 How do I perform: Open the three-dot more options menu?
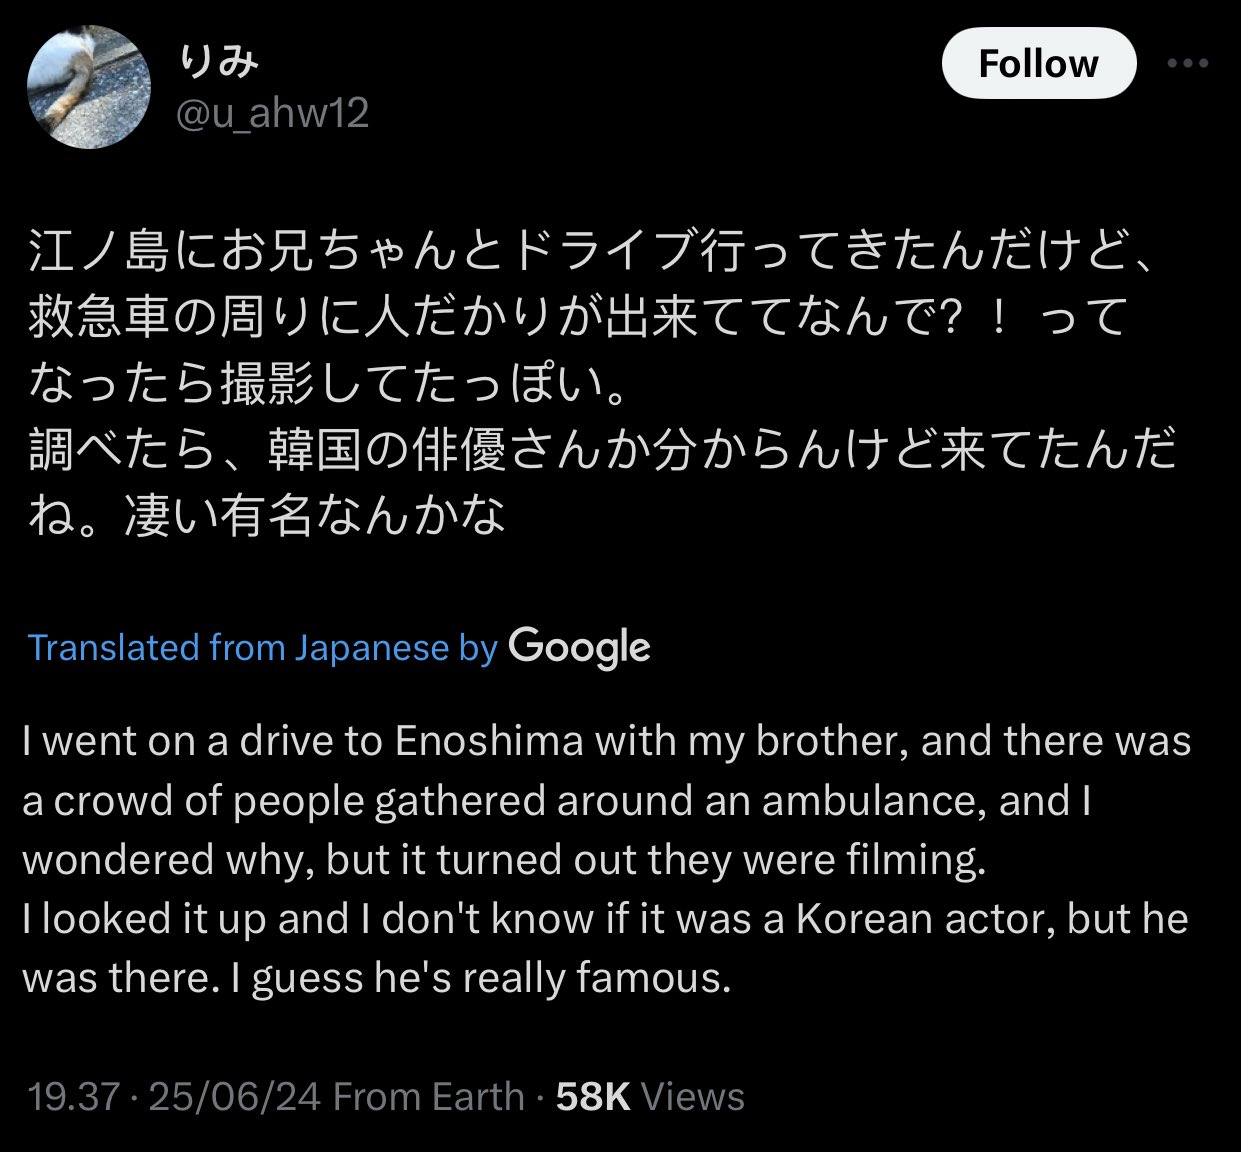pyautogui.click(x=1187, y=64)
